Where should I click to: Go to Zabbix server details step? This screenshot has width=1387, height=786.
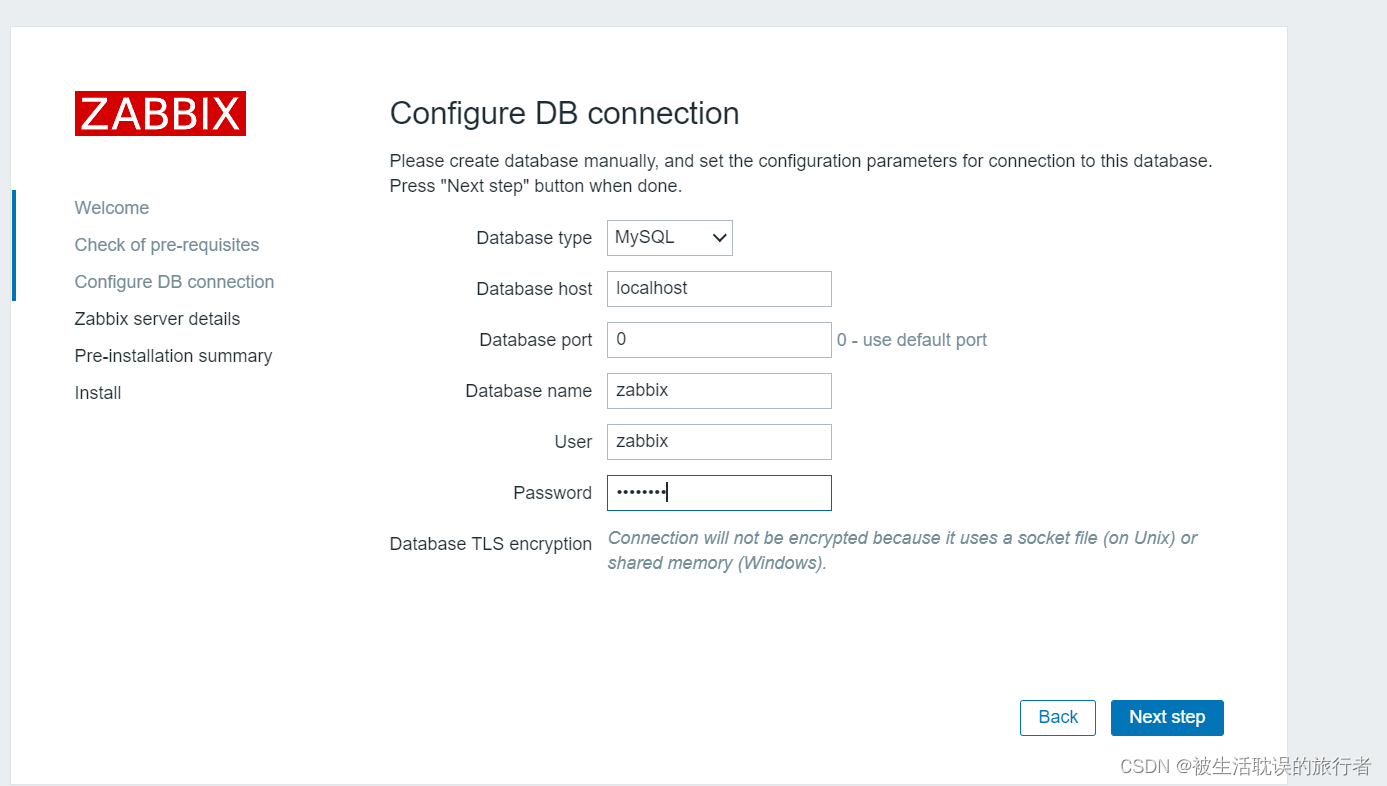(x=157, y=319)
